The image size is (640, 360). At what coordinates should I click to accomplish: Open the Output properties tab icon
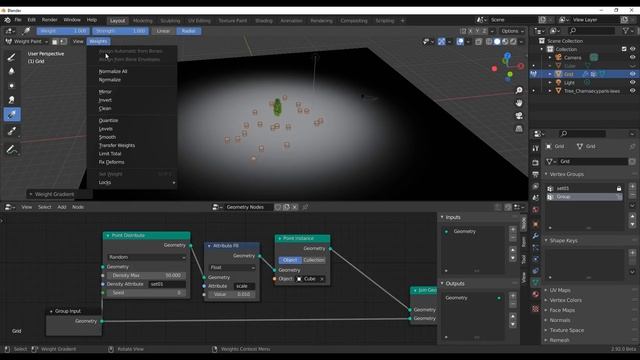point(536,174)
